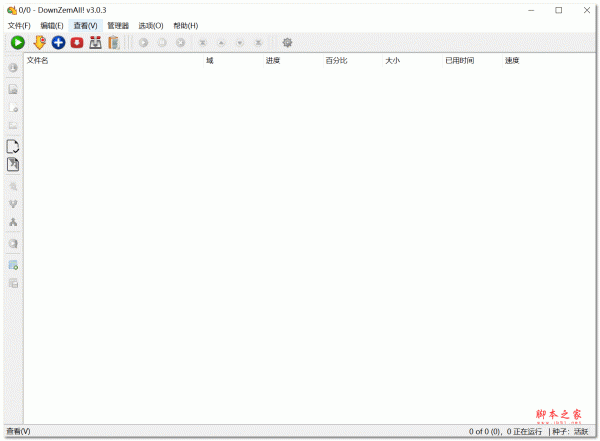The image size is (600, 441).
Task: Click the greyed merge-arrows sidebar icon
Action: pos(13,204)
